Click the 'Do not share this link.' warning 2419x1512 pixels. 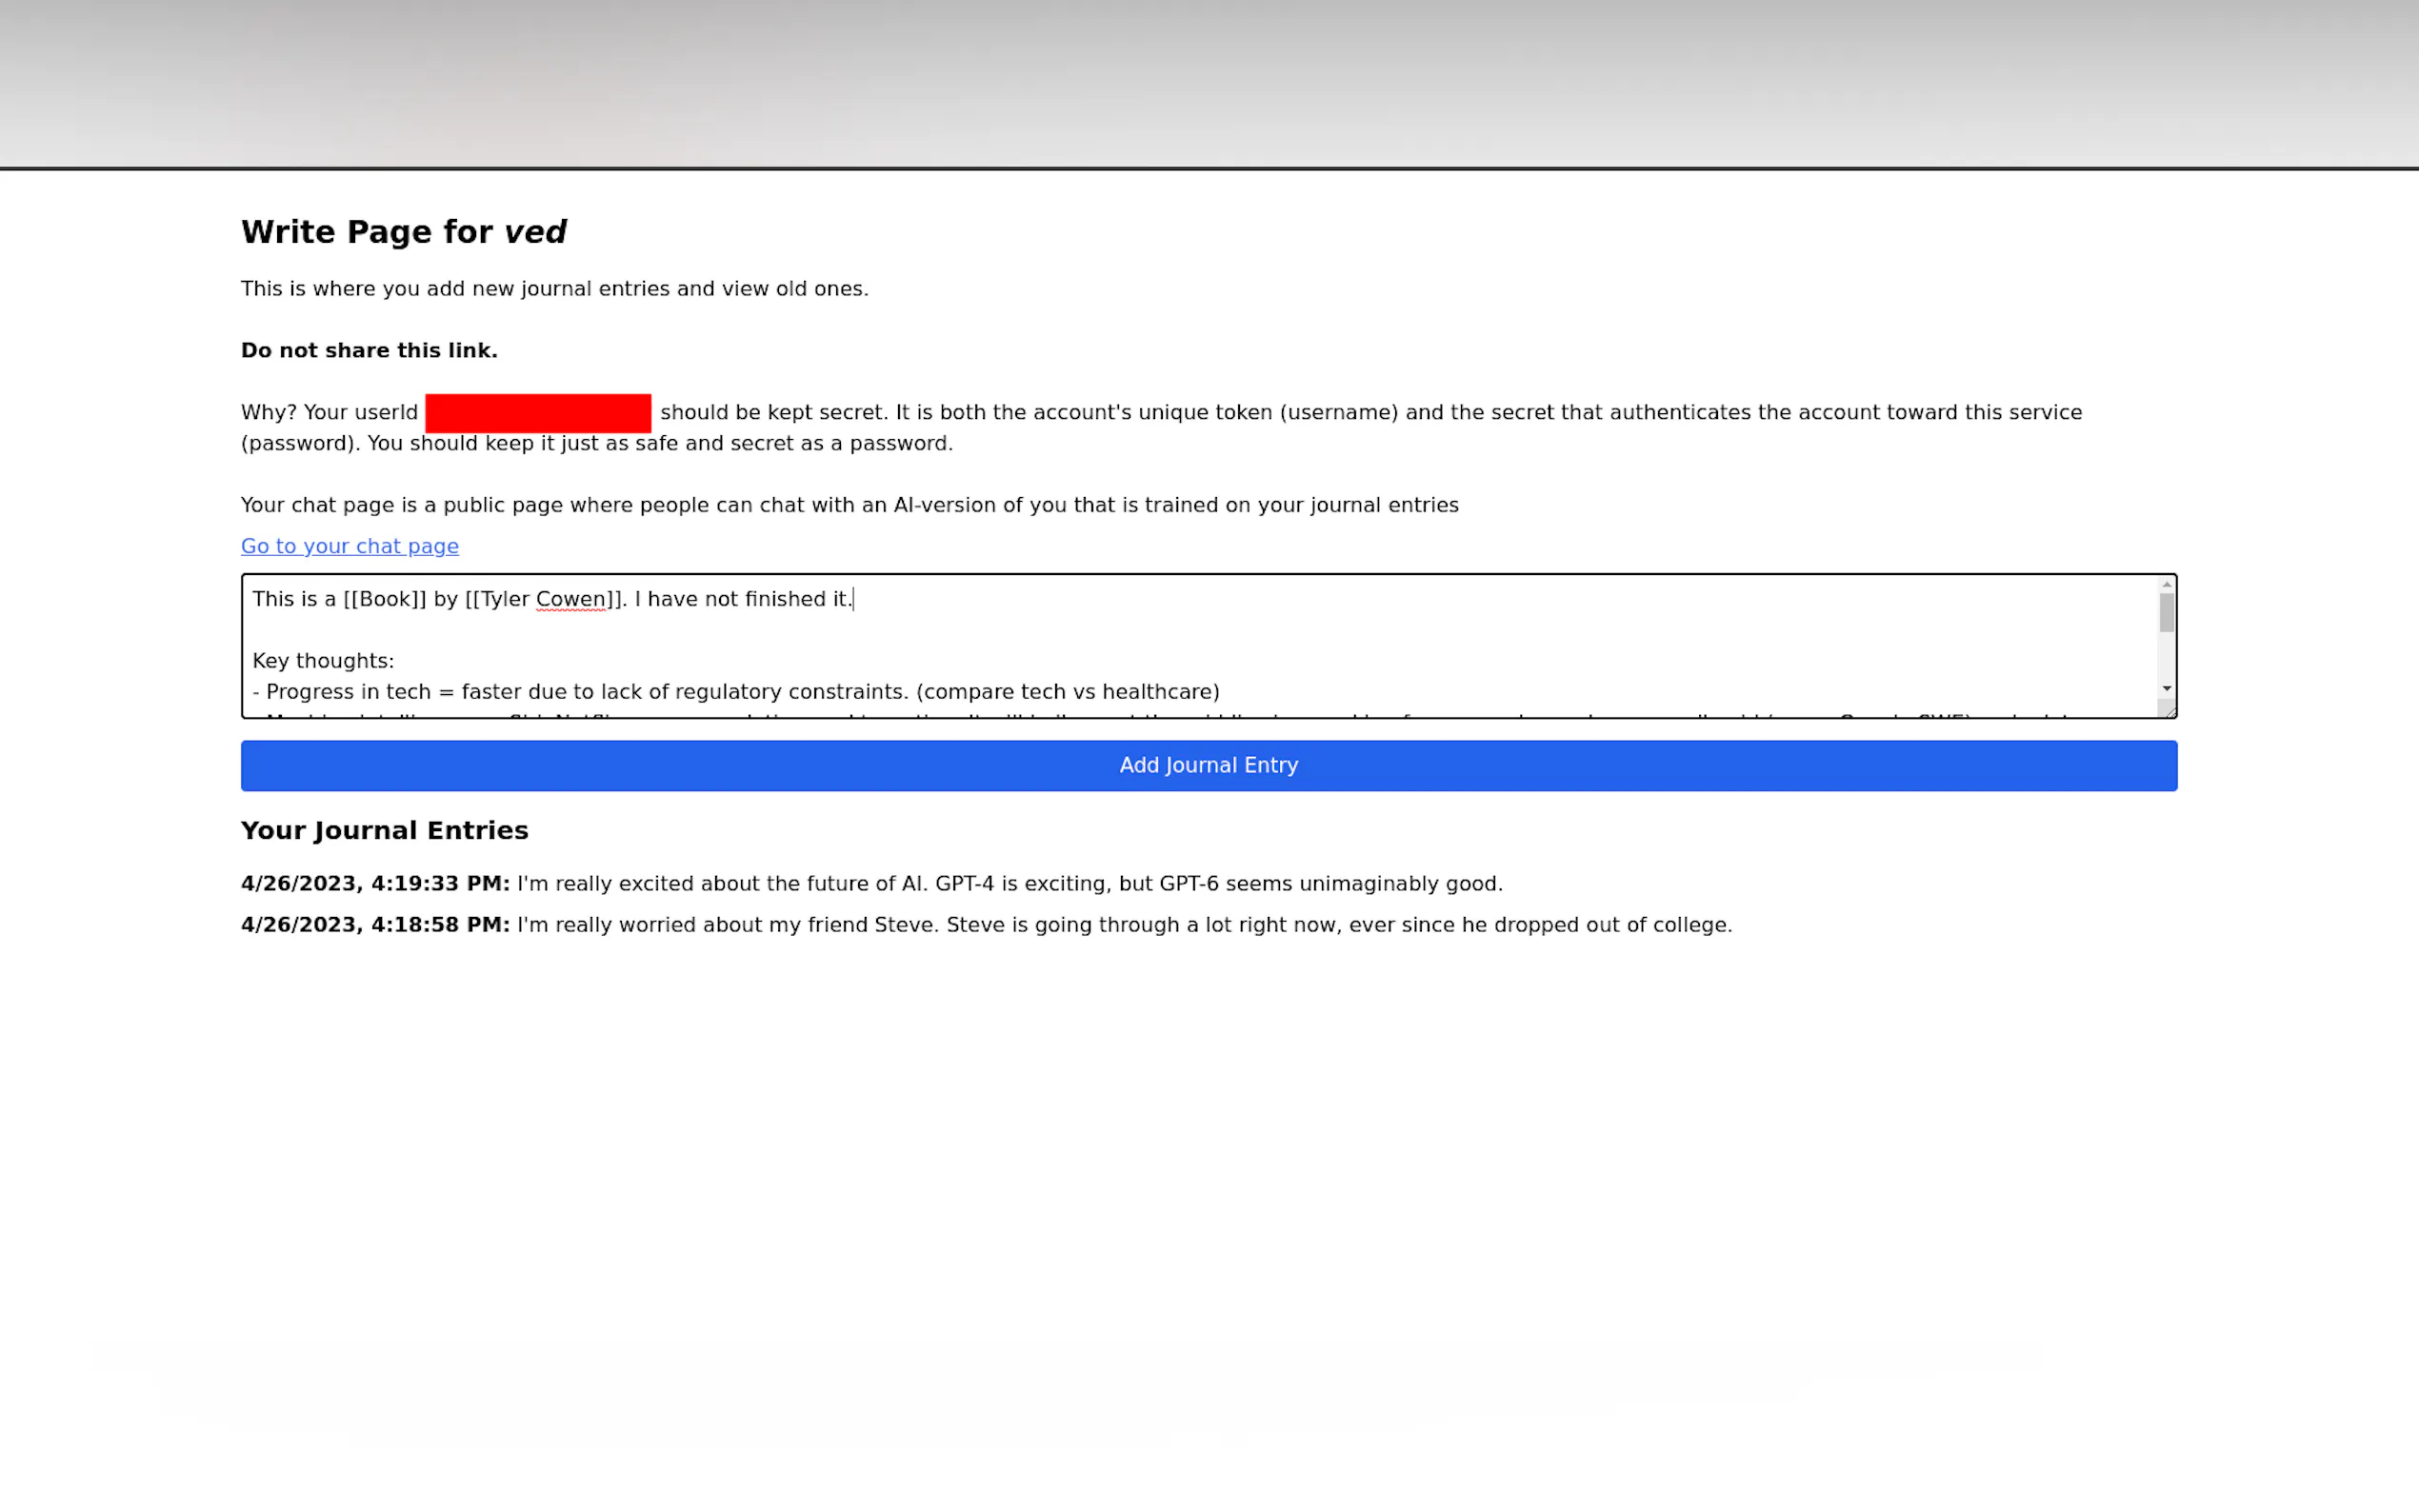pyautogui.click(x=369, y=351)
